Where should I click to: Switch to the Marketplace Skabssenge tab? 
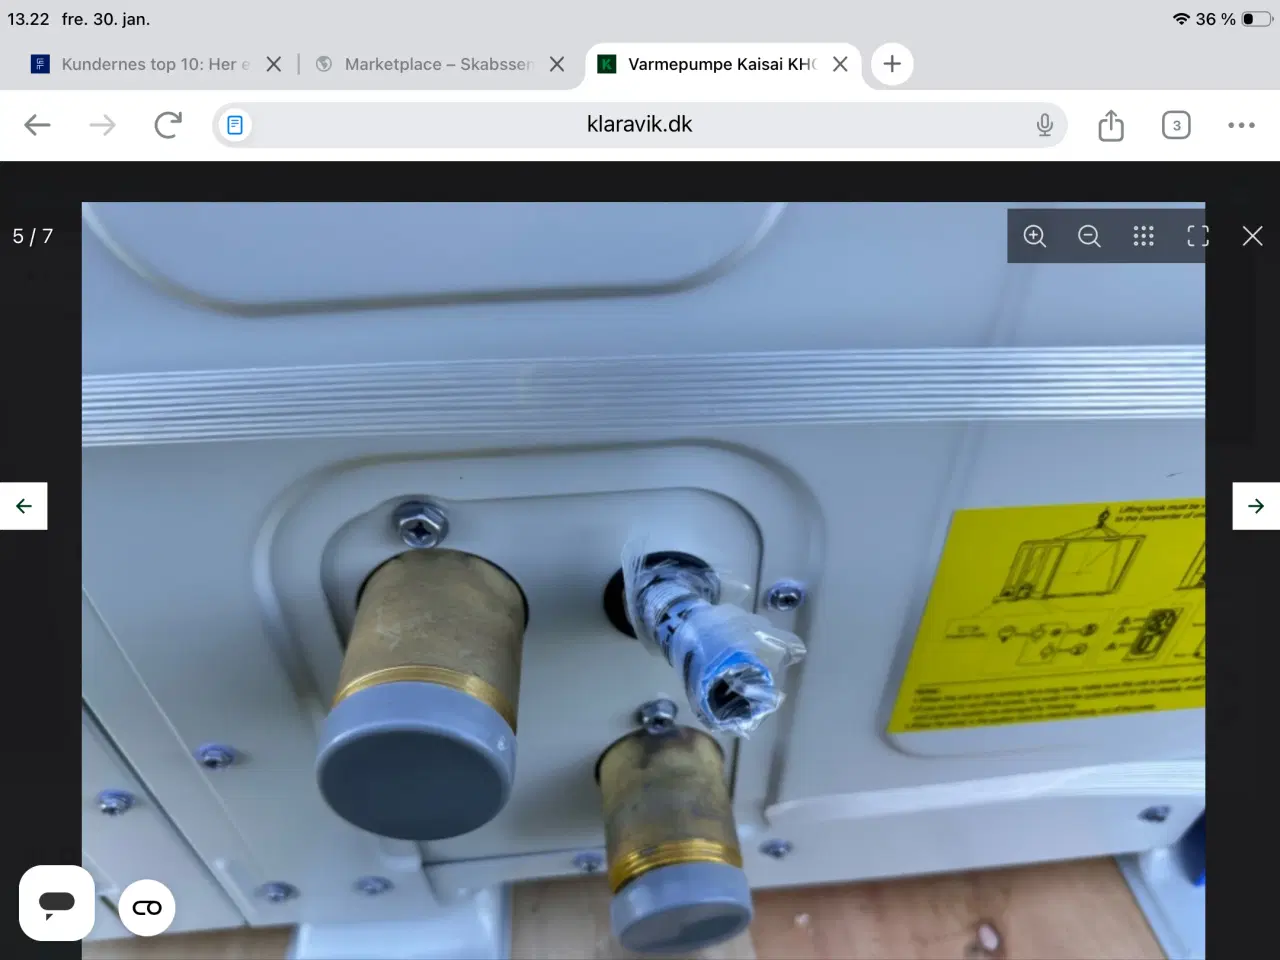430,63
